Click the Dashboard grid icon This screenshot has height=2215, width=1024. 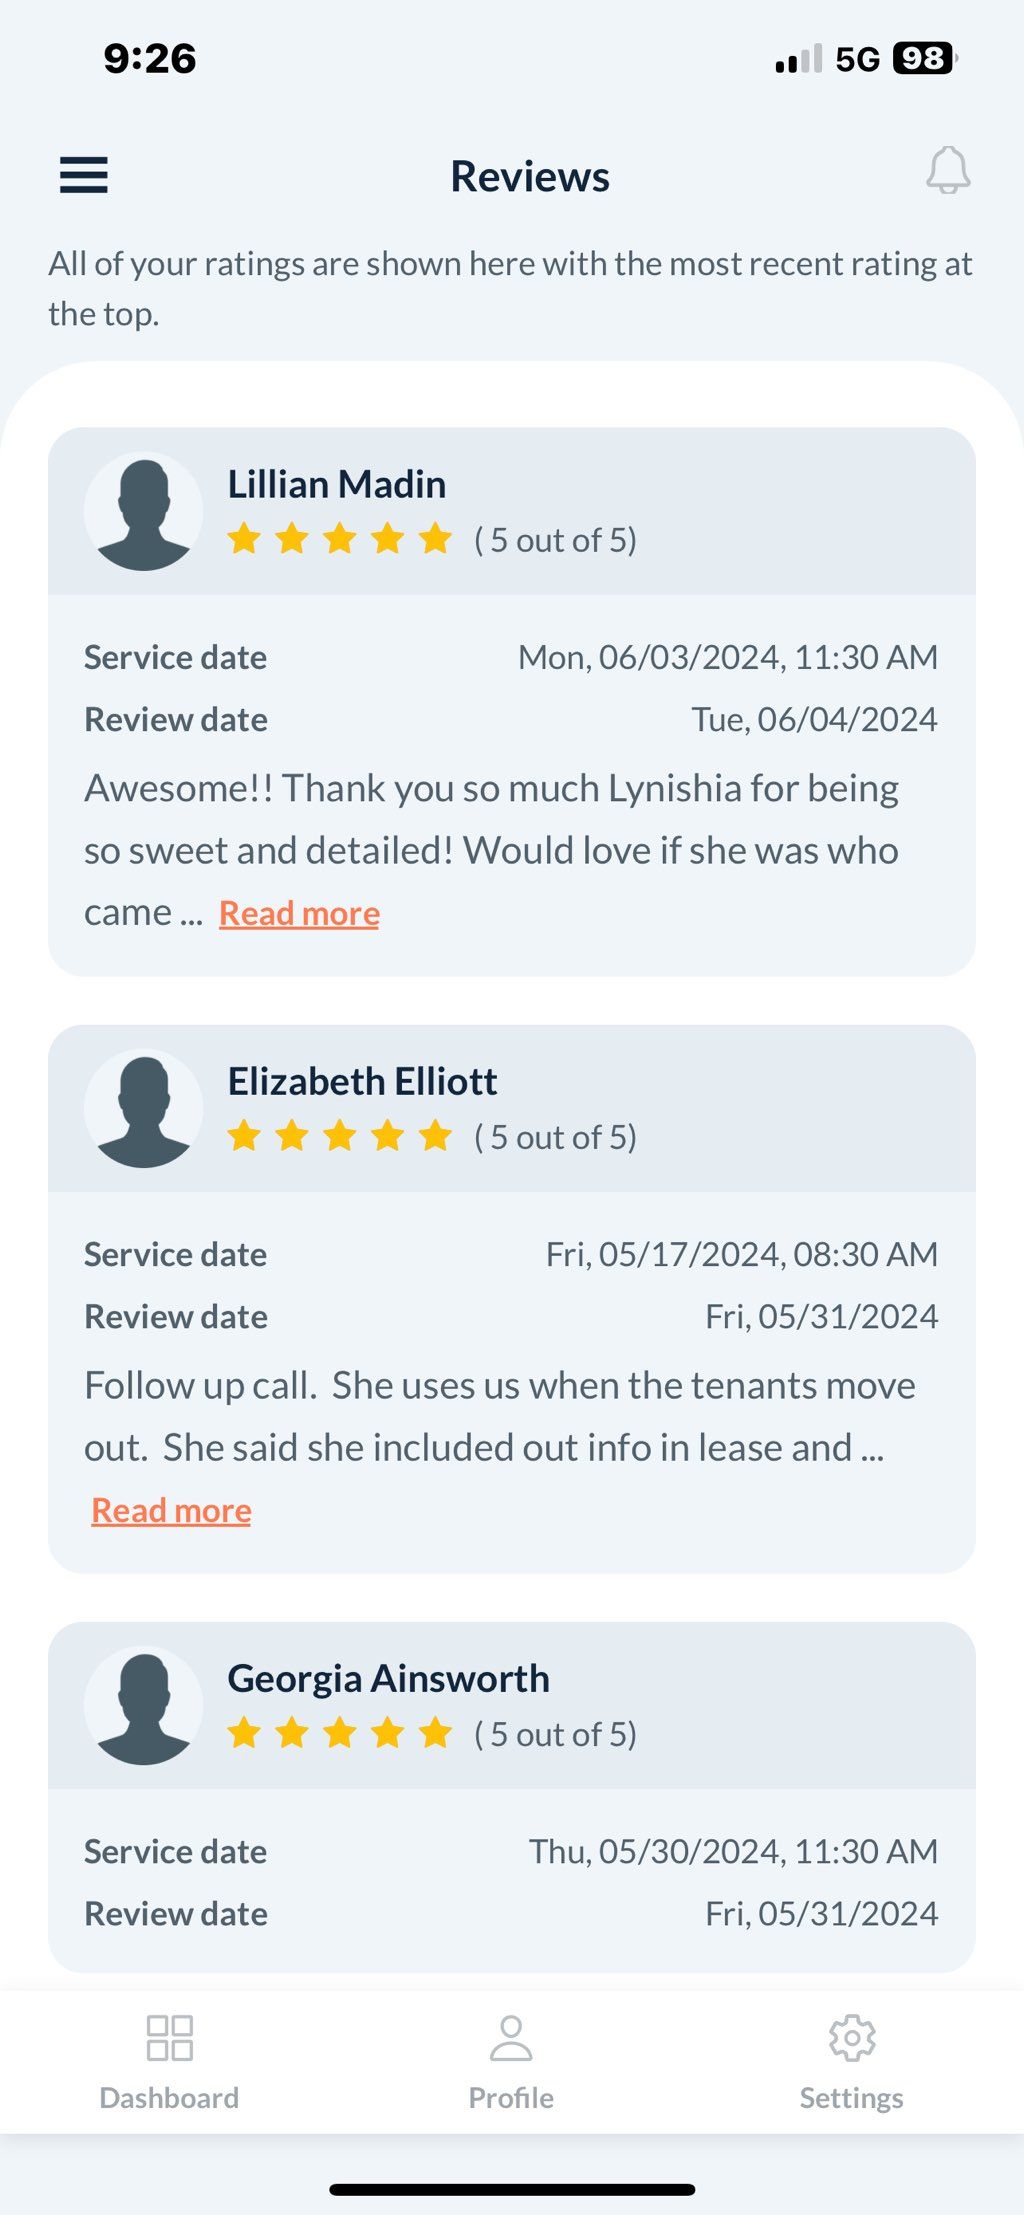pyautogui.click(x=169, y=2037)
